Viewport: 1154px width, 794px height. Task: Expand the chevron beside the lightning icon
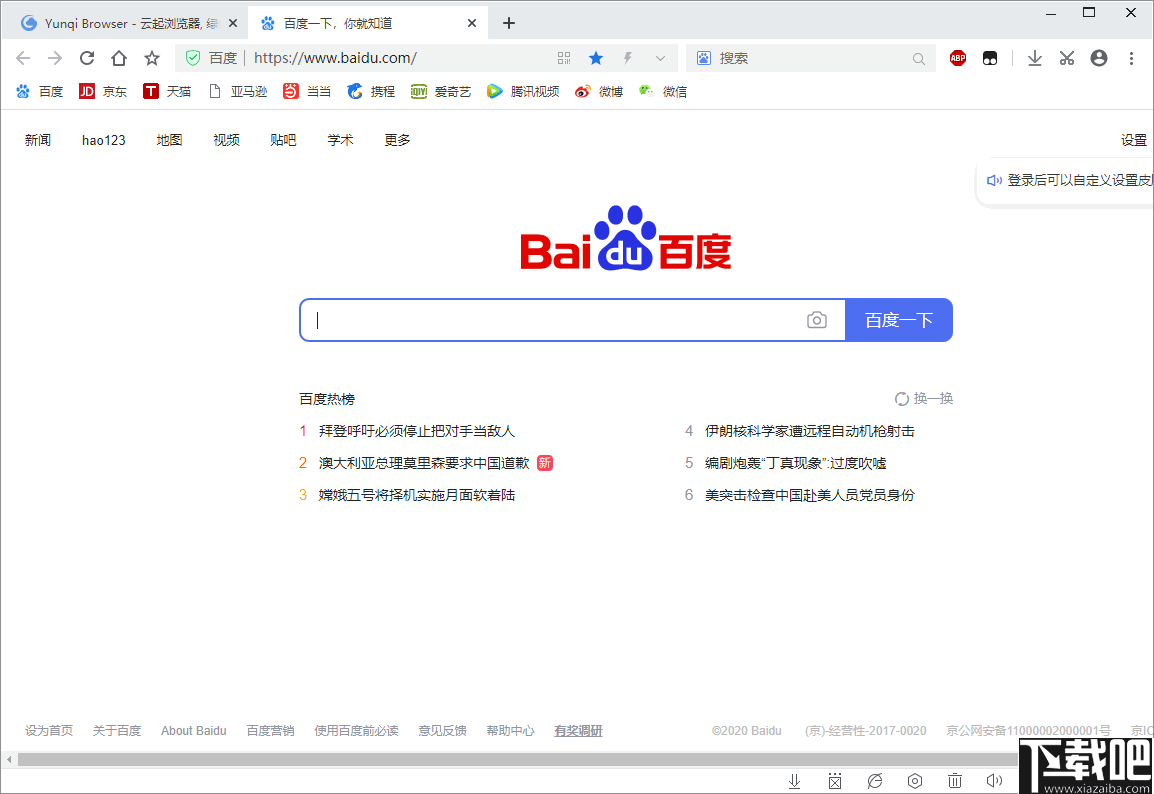(660, 58)
